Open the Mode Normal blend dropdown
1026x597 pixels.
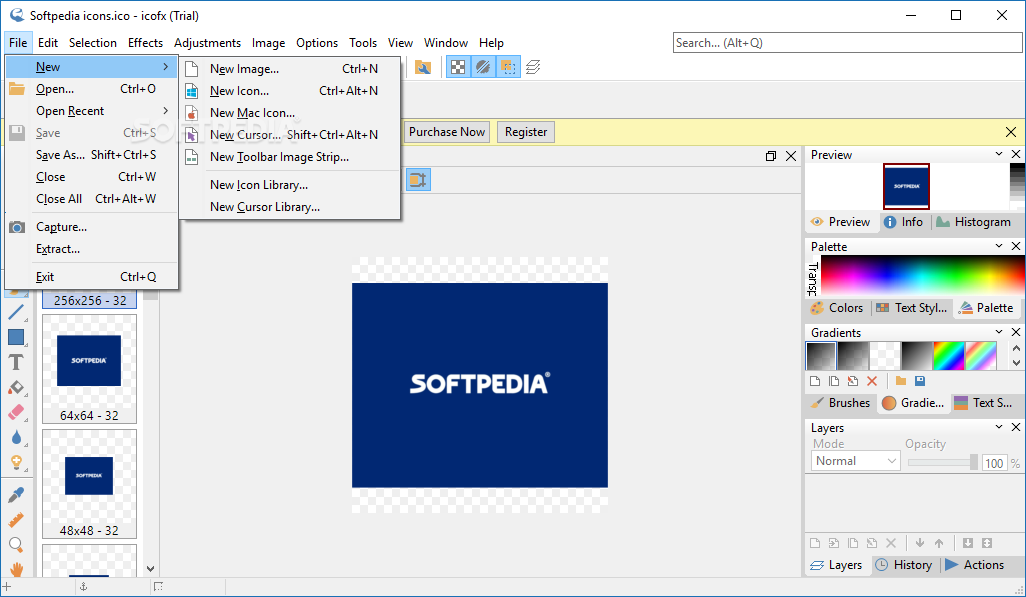855,461
